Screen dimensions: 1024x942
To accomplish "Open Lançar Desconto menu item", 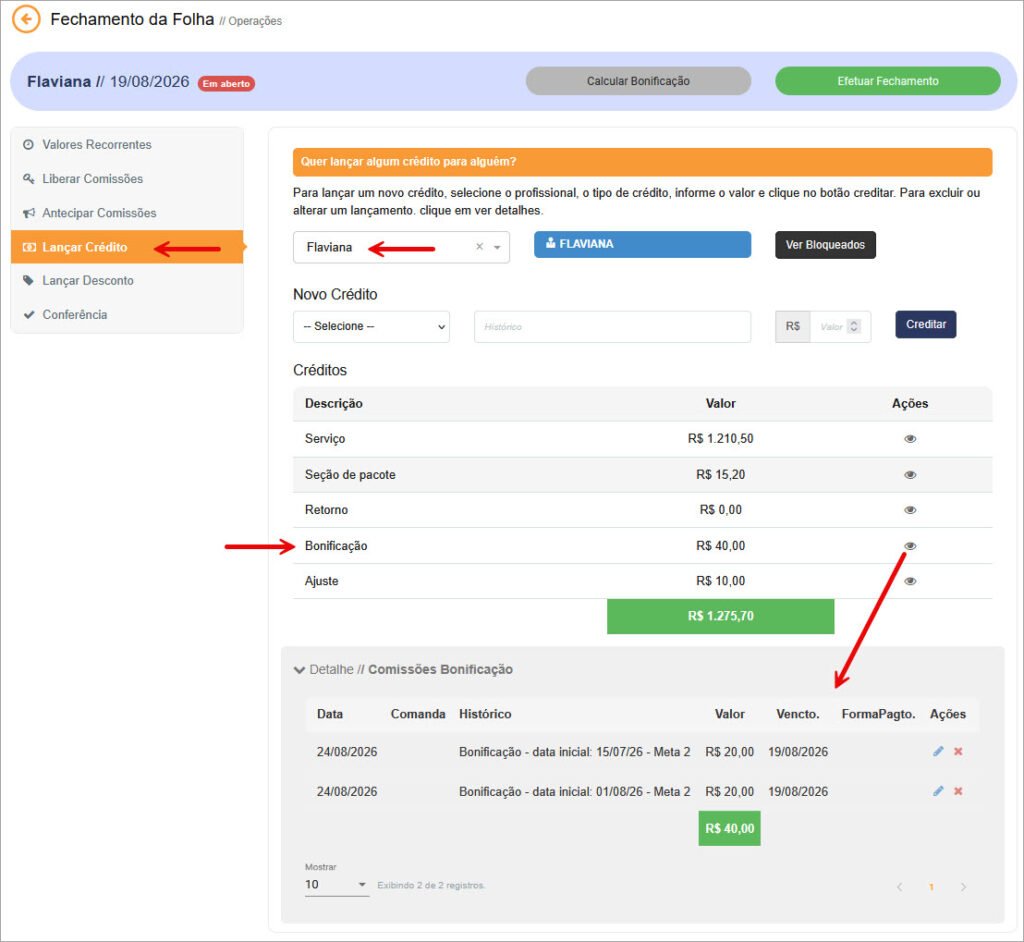I will pos(88,280).
